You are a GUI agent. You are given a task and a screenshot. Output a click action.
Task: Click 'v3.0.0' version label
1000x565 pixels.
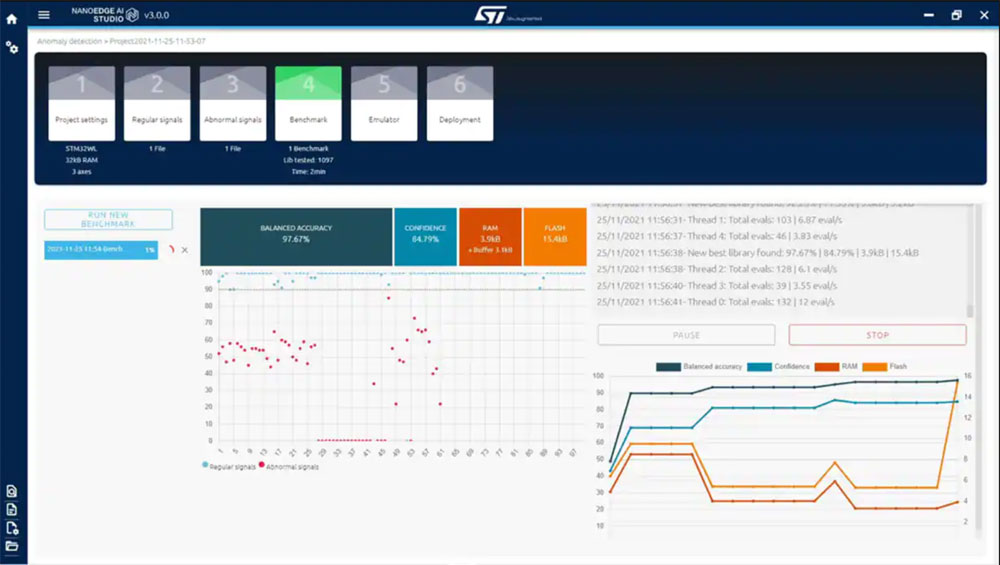pos(156,15)
